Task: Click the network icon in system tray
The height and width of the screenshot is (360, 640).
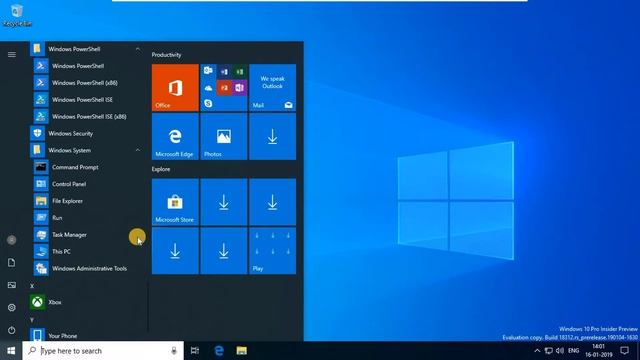Action: 549,351
